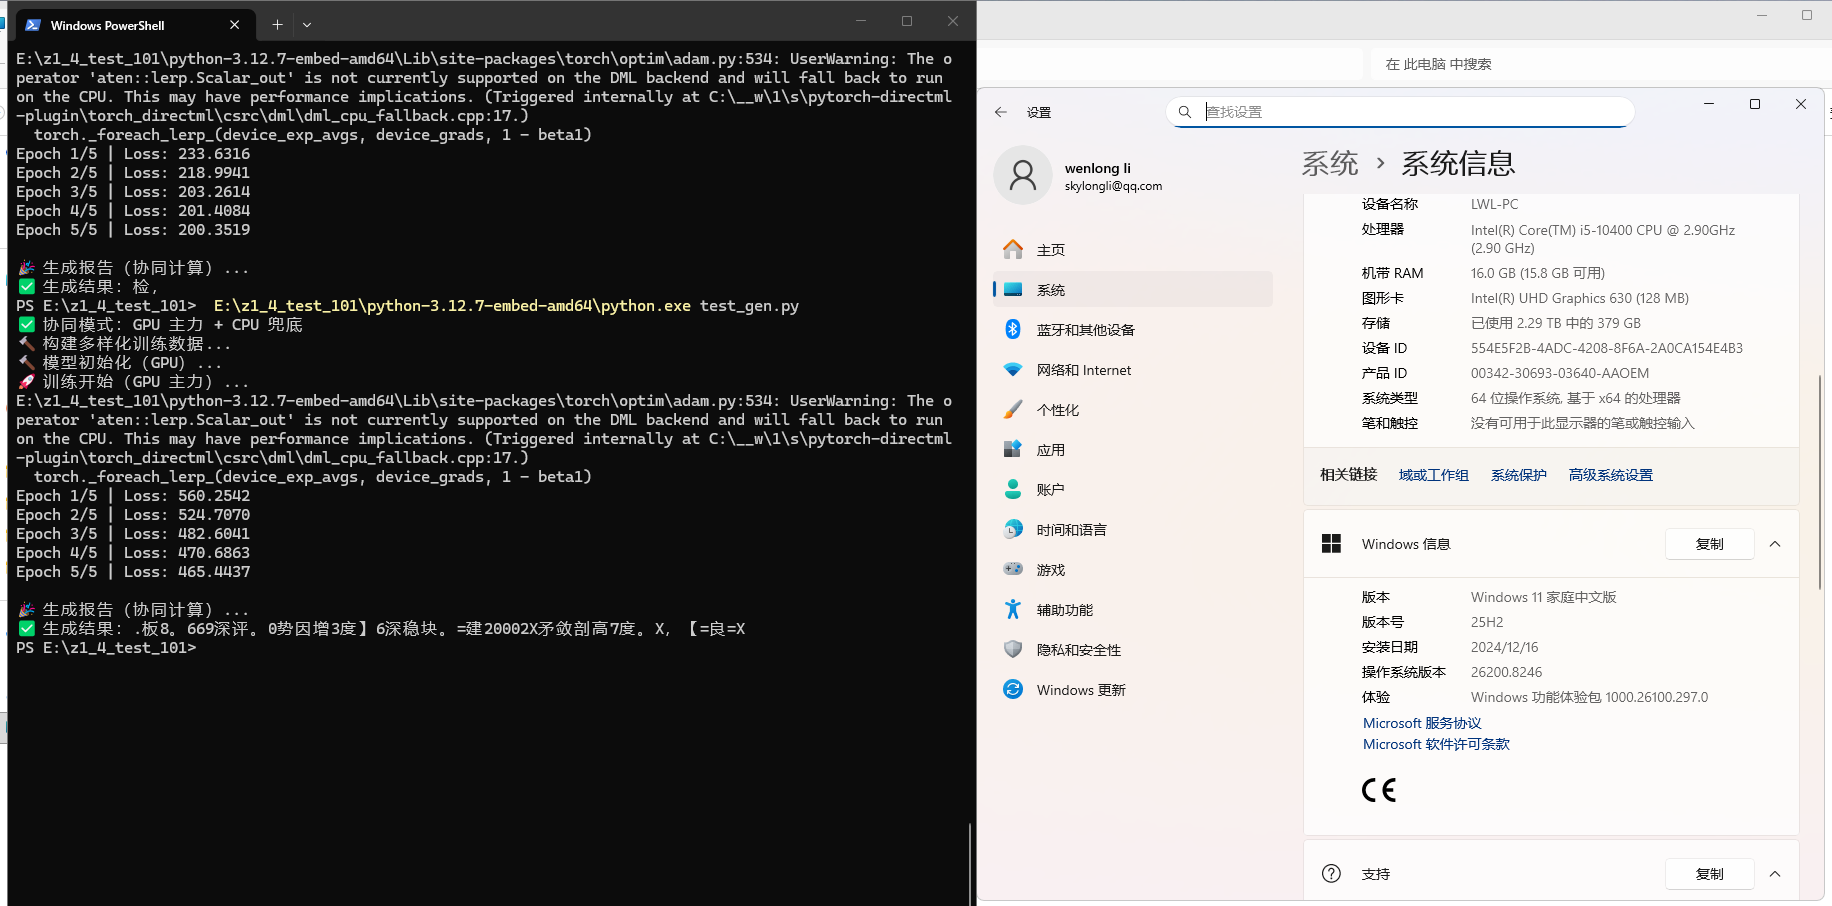
Task: Open 高级系统设置 link
Action: tap(1610, 475)
